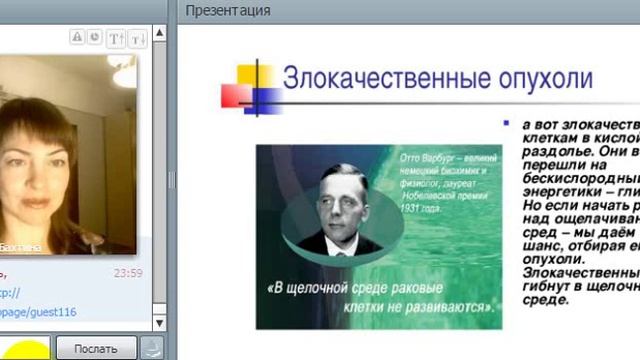Open the guest116 link in chat
Screen dimensions: 640x360
pos(38,312)
